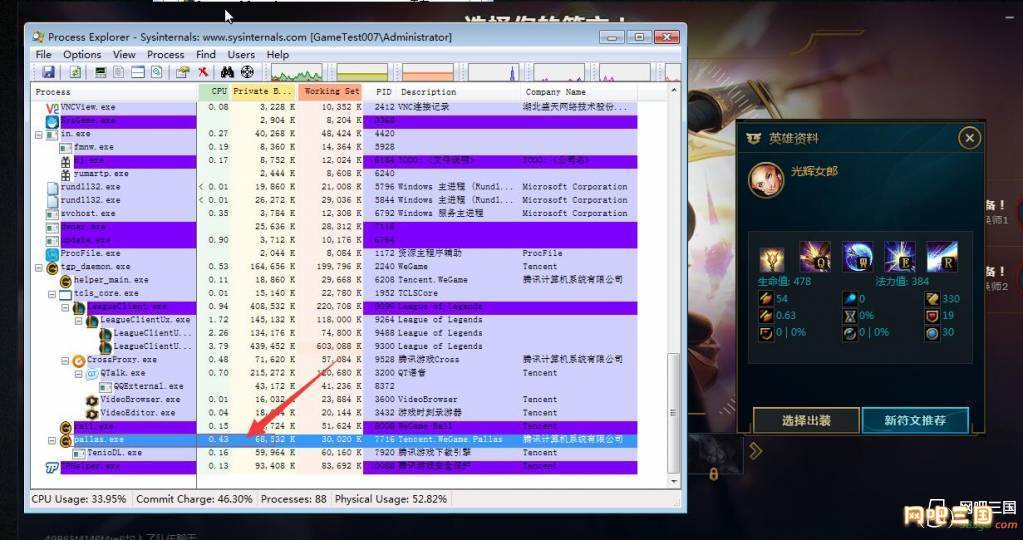Click the Q ability icon
1023x540 pixels.
[x=815, y=257]
